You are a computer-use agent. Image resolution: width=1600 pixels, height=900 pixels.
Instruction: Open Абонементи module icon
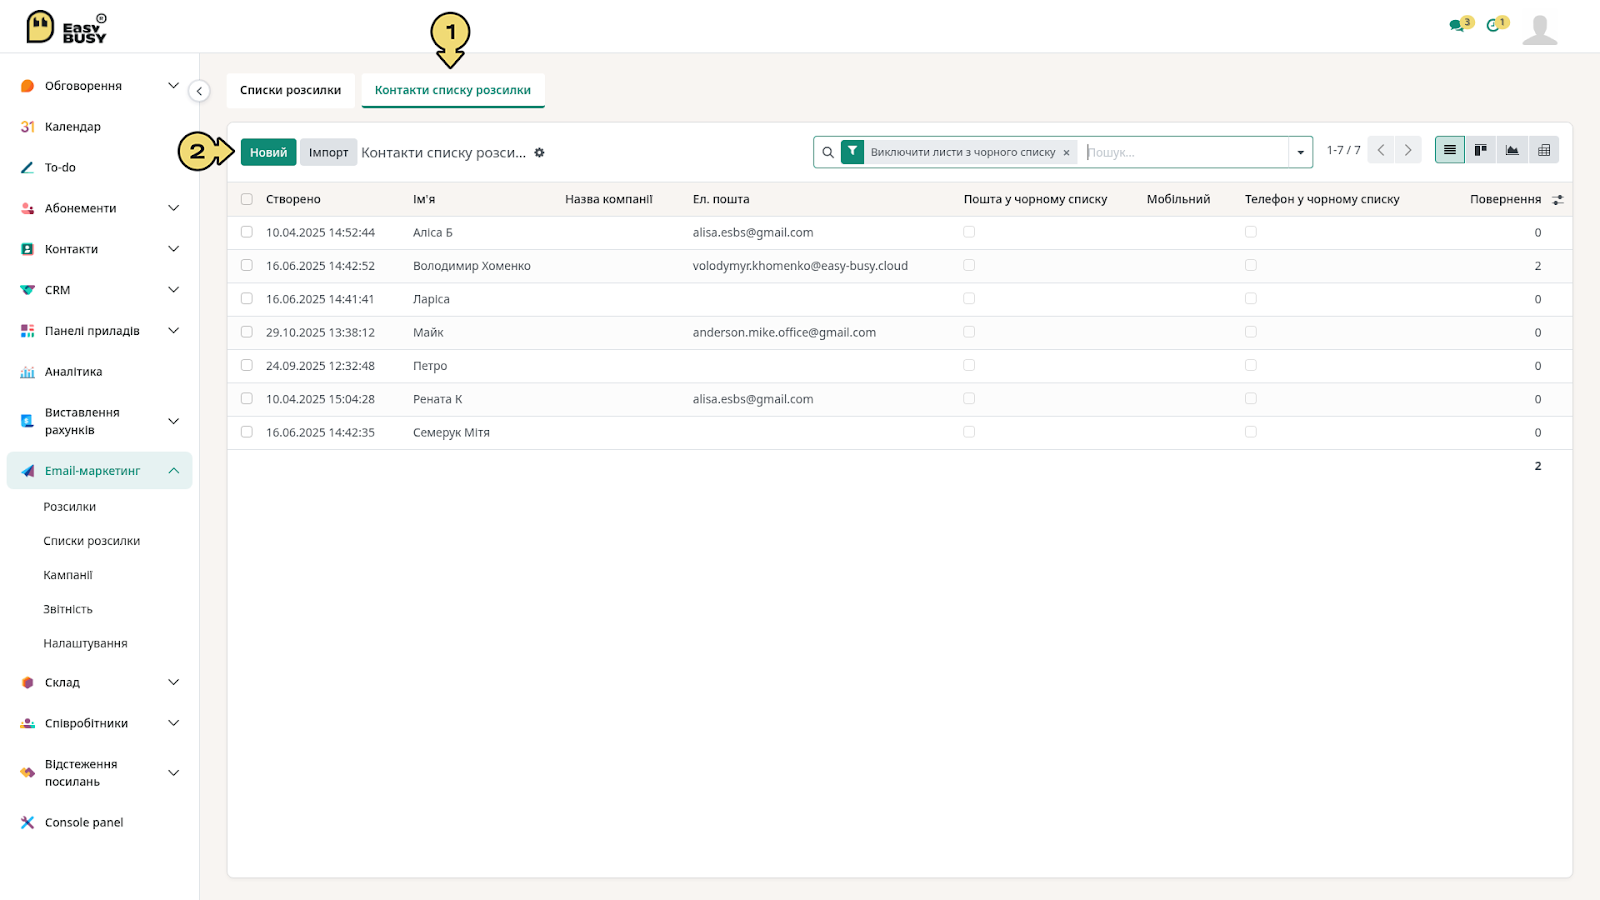(x=28, y=209)
